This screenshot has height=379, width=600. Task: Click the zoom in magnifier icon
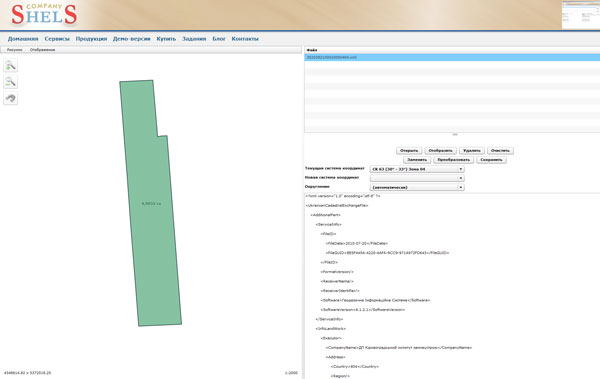pyautogui.click(x=11, y=65)
